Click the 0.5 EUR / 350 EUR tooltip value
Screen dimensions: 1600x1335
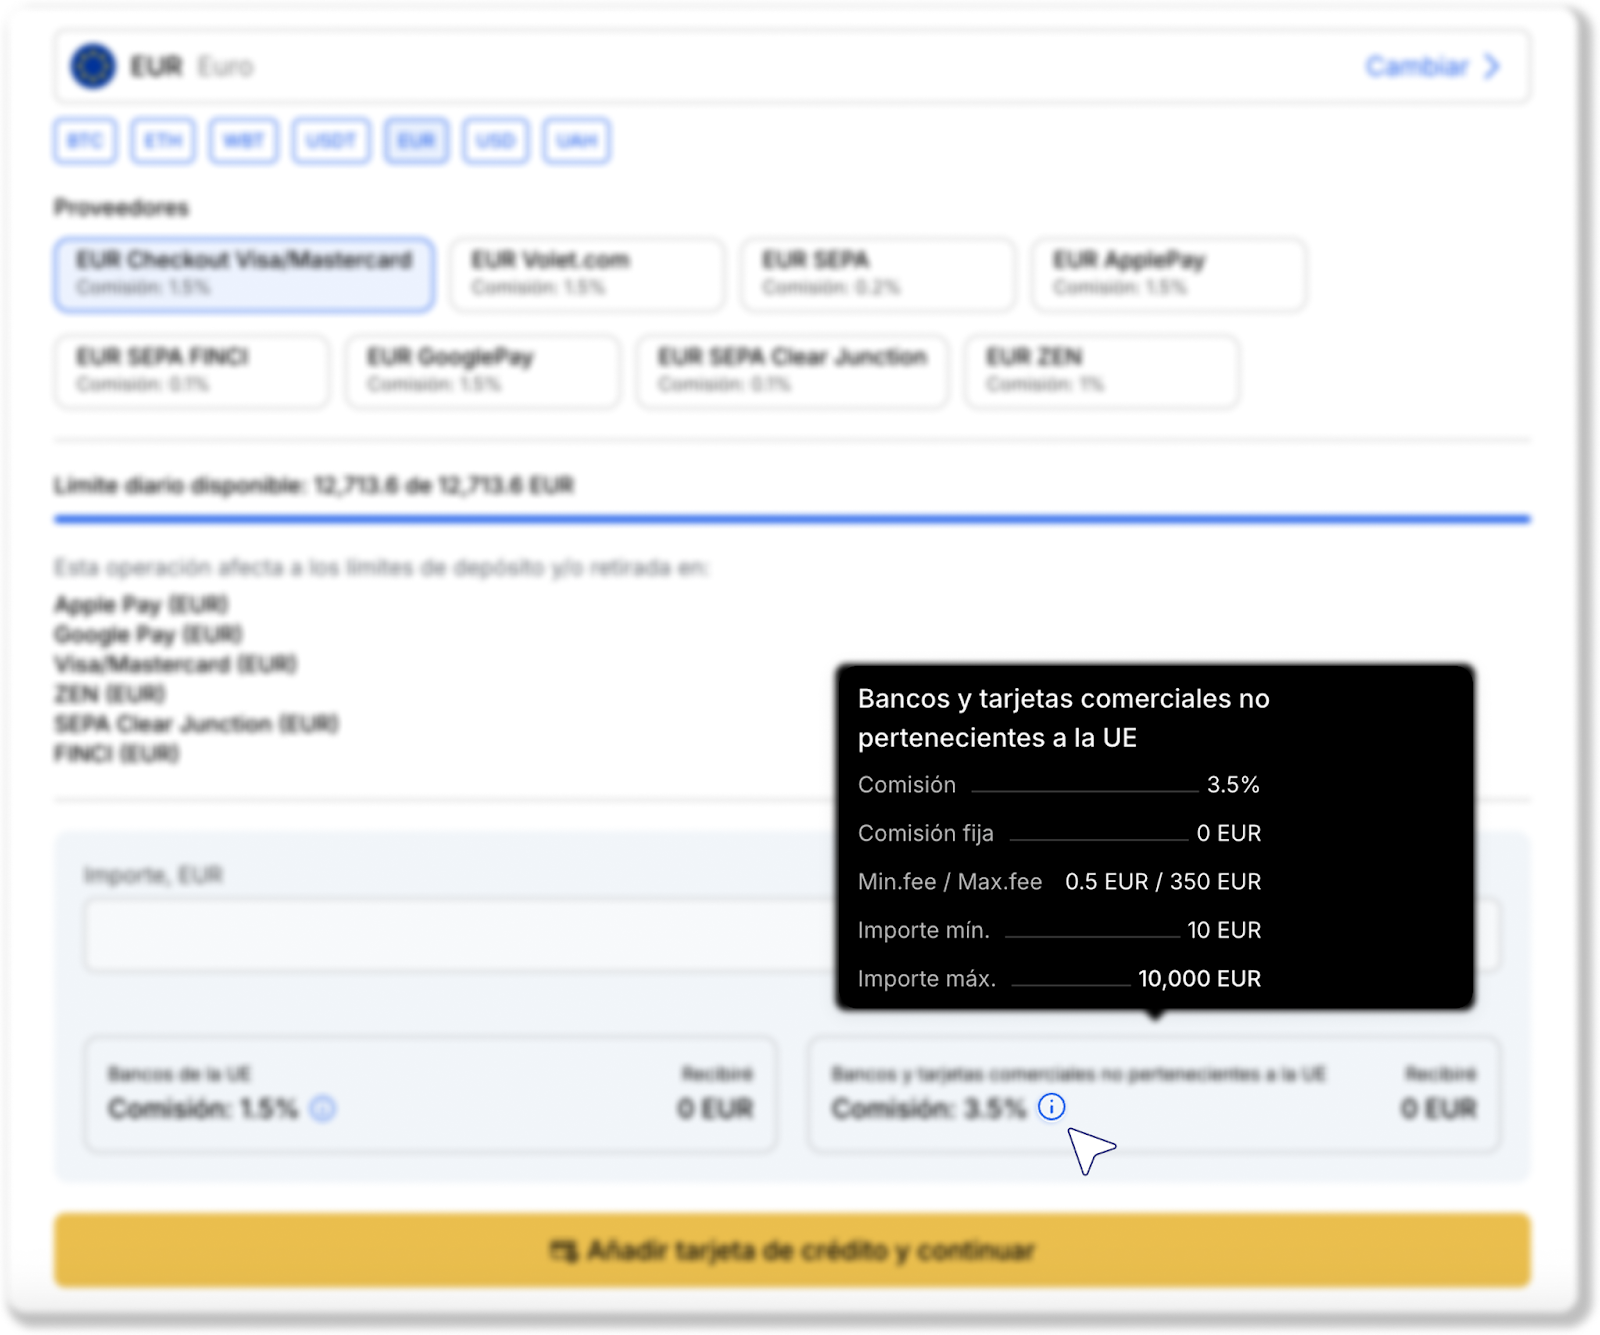(x=1163, y=882)
